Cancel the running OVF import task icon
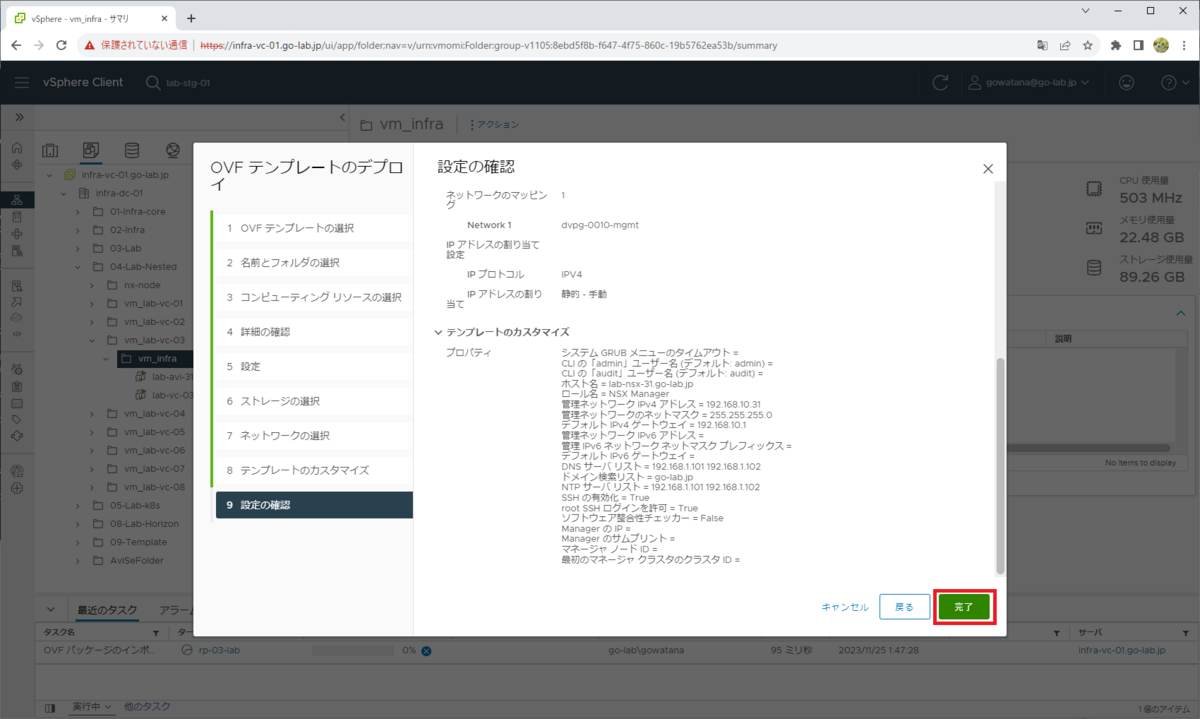Image resolution: width=1200 pixels, height=719 pixels. 426,651
